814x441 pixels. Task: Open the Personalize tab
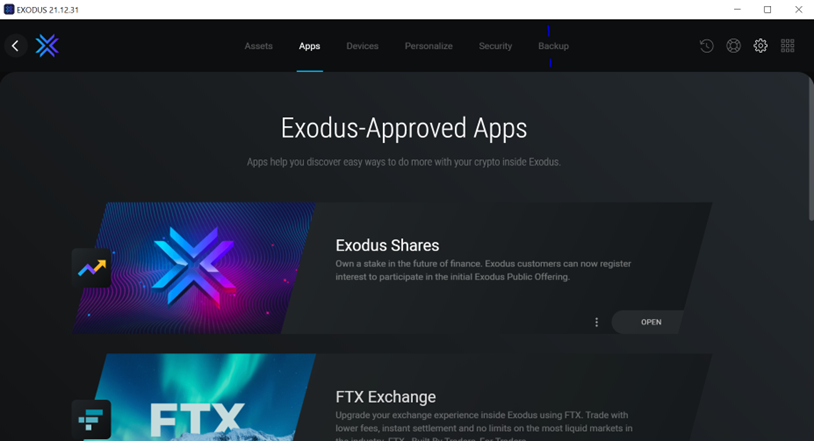pos(429,46)
